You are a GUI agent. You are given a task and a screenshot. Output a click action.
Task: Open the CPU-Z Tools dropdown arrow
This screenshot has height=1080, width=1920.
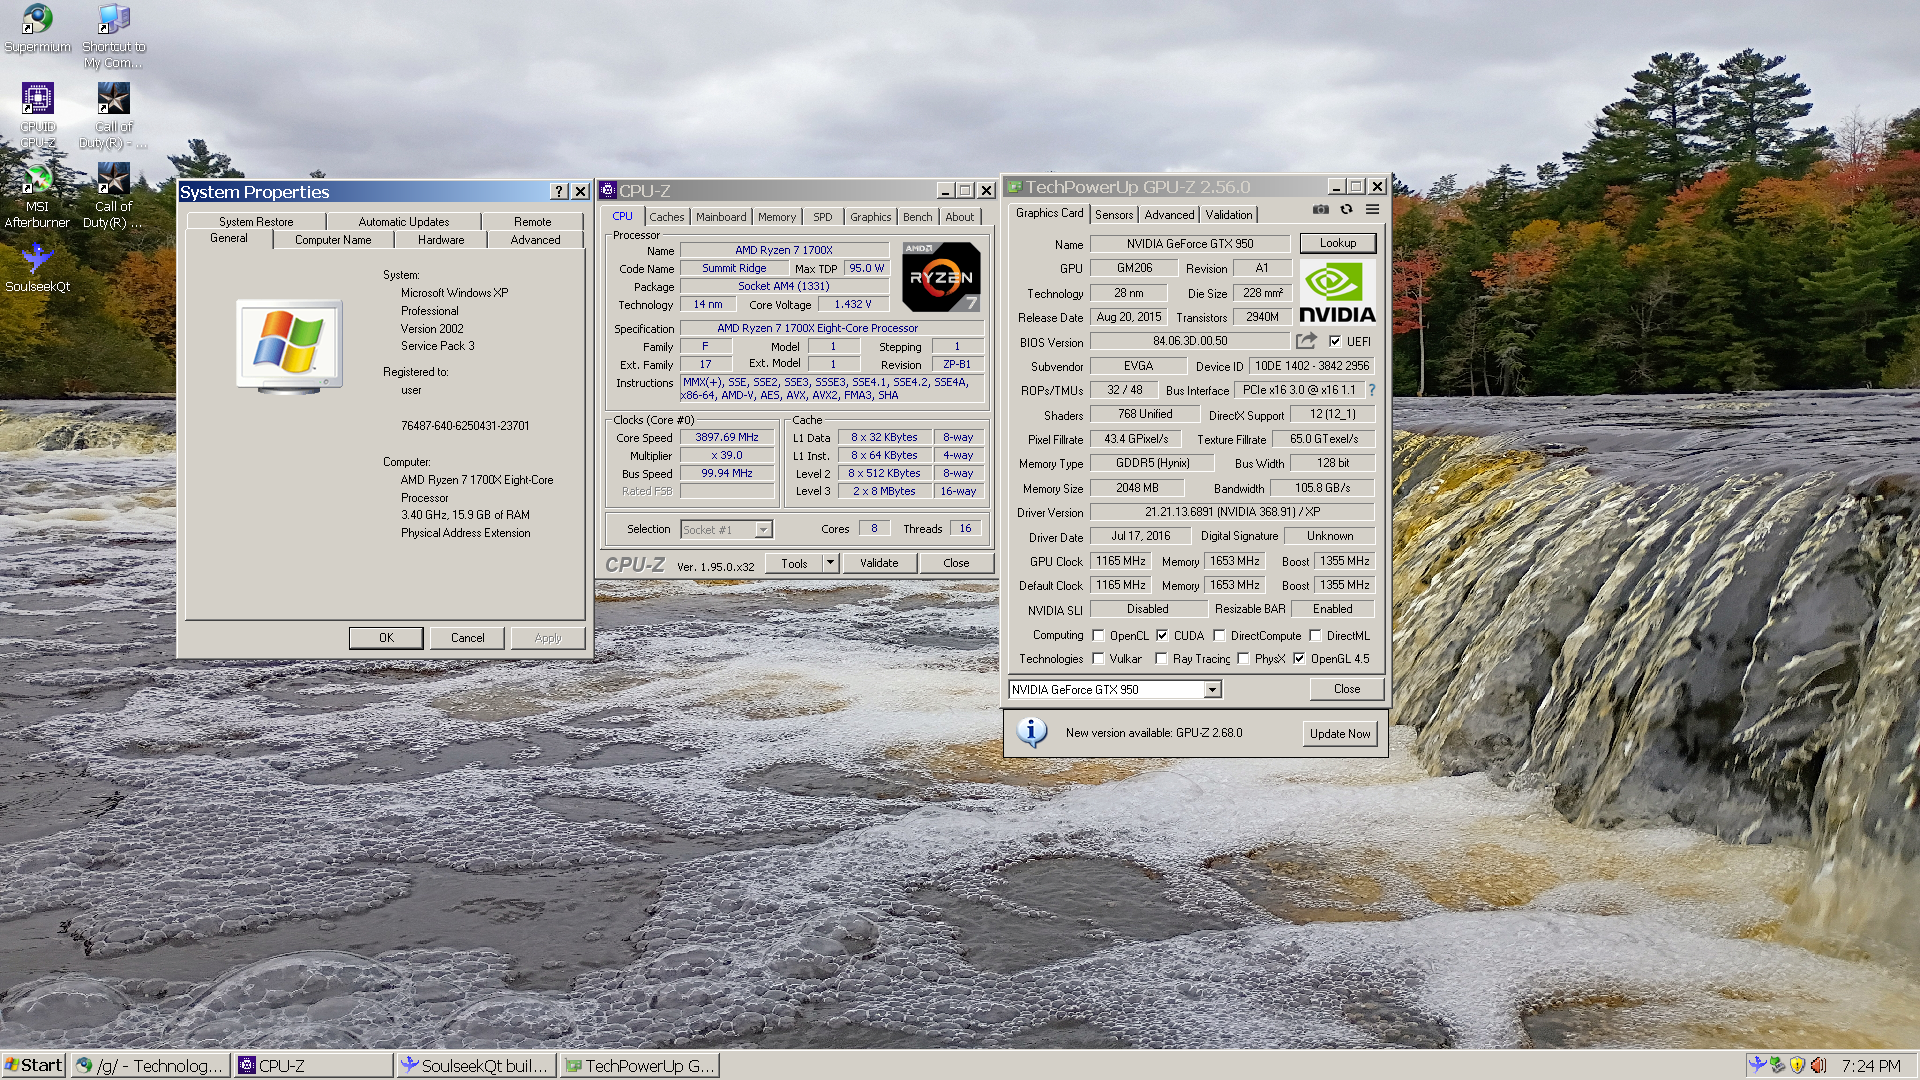click(x=830, y=563)
